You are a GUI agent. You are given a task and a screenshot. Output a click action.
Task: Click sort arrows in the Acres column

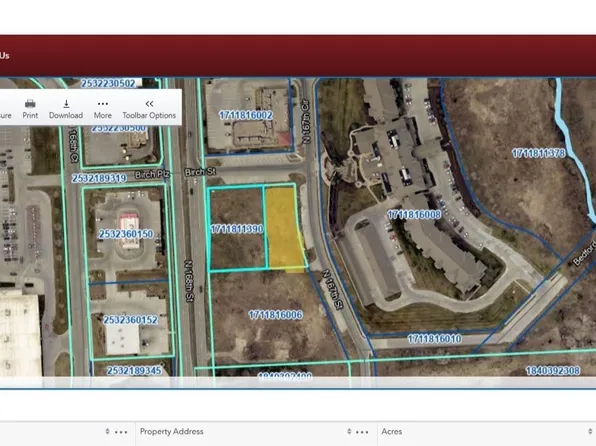[590, 431]
